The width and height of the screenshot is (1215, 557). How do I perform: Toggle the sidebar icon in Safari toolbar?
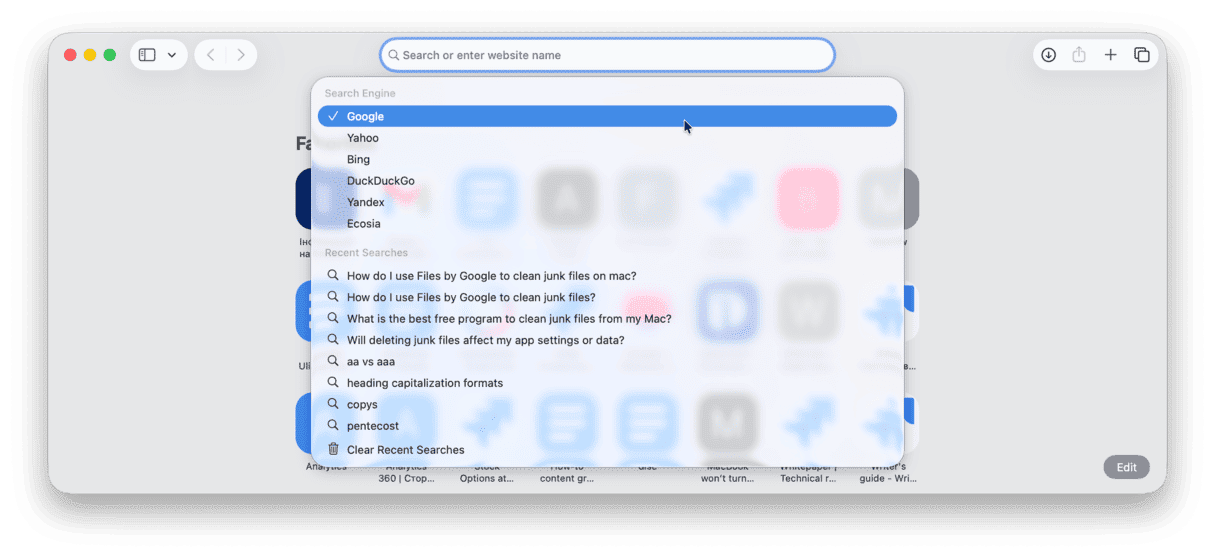147,55
